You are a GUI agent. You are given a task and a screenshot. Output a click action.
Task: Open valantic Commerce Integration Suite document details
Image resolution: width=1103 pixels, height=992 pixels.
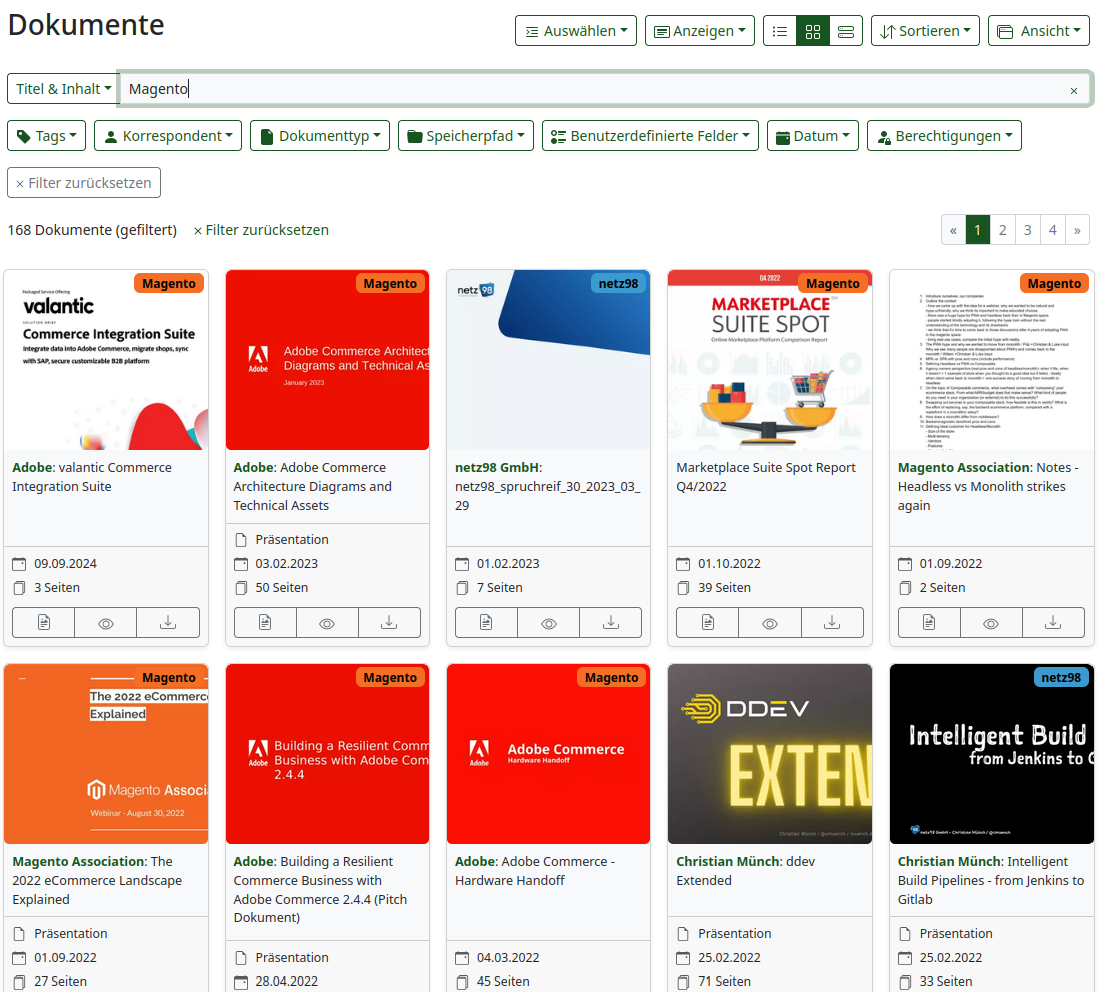[44, 623]
